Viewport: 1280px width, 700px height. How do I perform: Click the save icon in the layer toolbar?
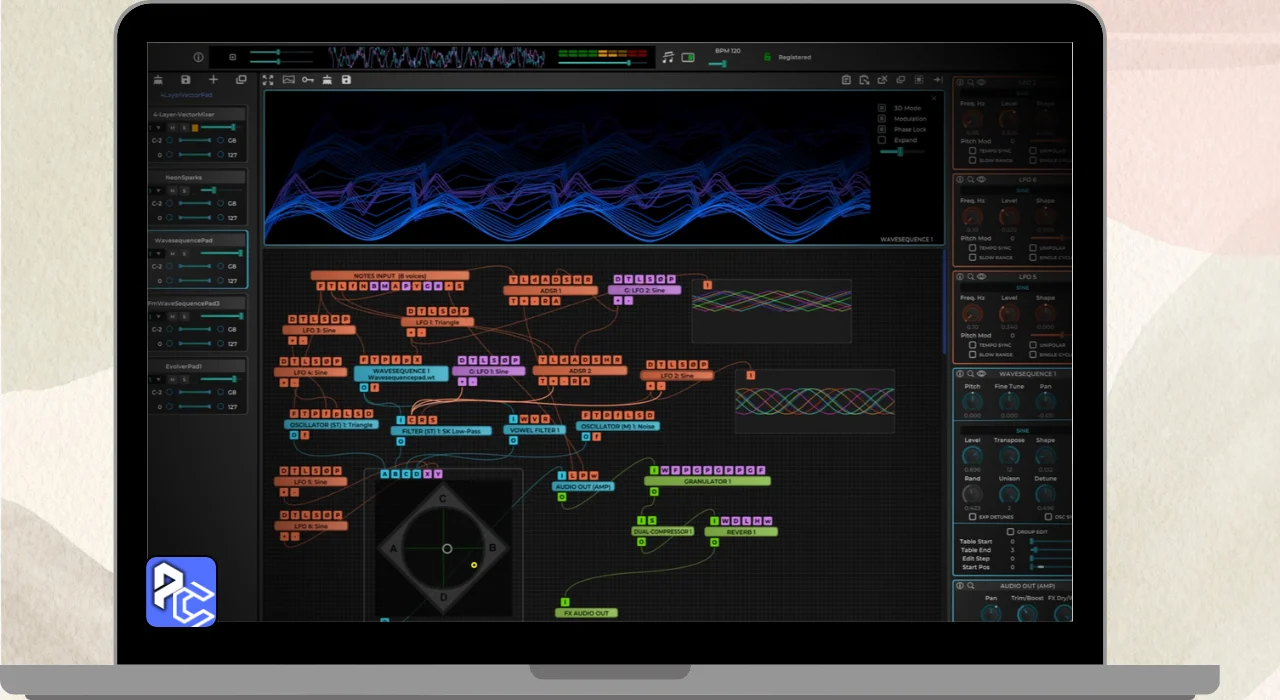point(185,80)
